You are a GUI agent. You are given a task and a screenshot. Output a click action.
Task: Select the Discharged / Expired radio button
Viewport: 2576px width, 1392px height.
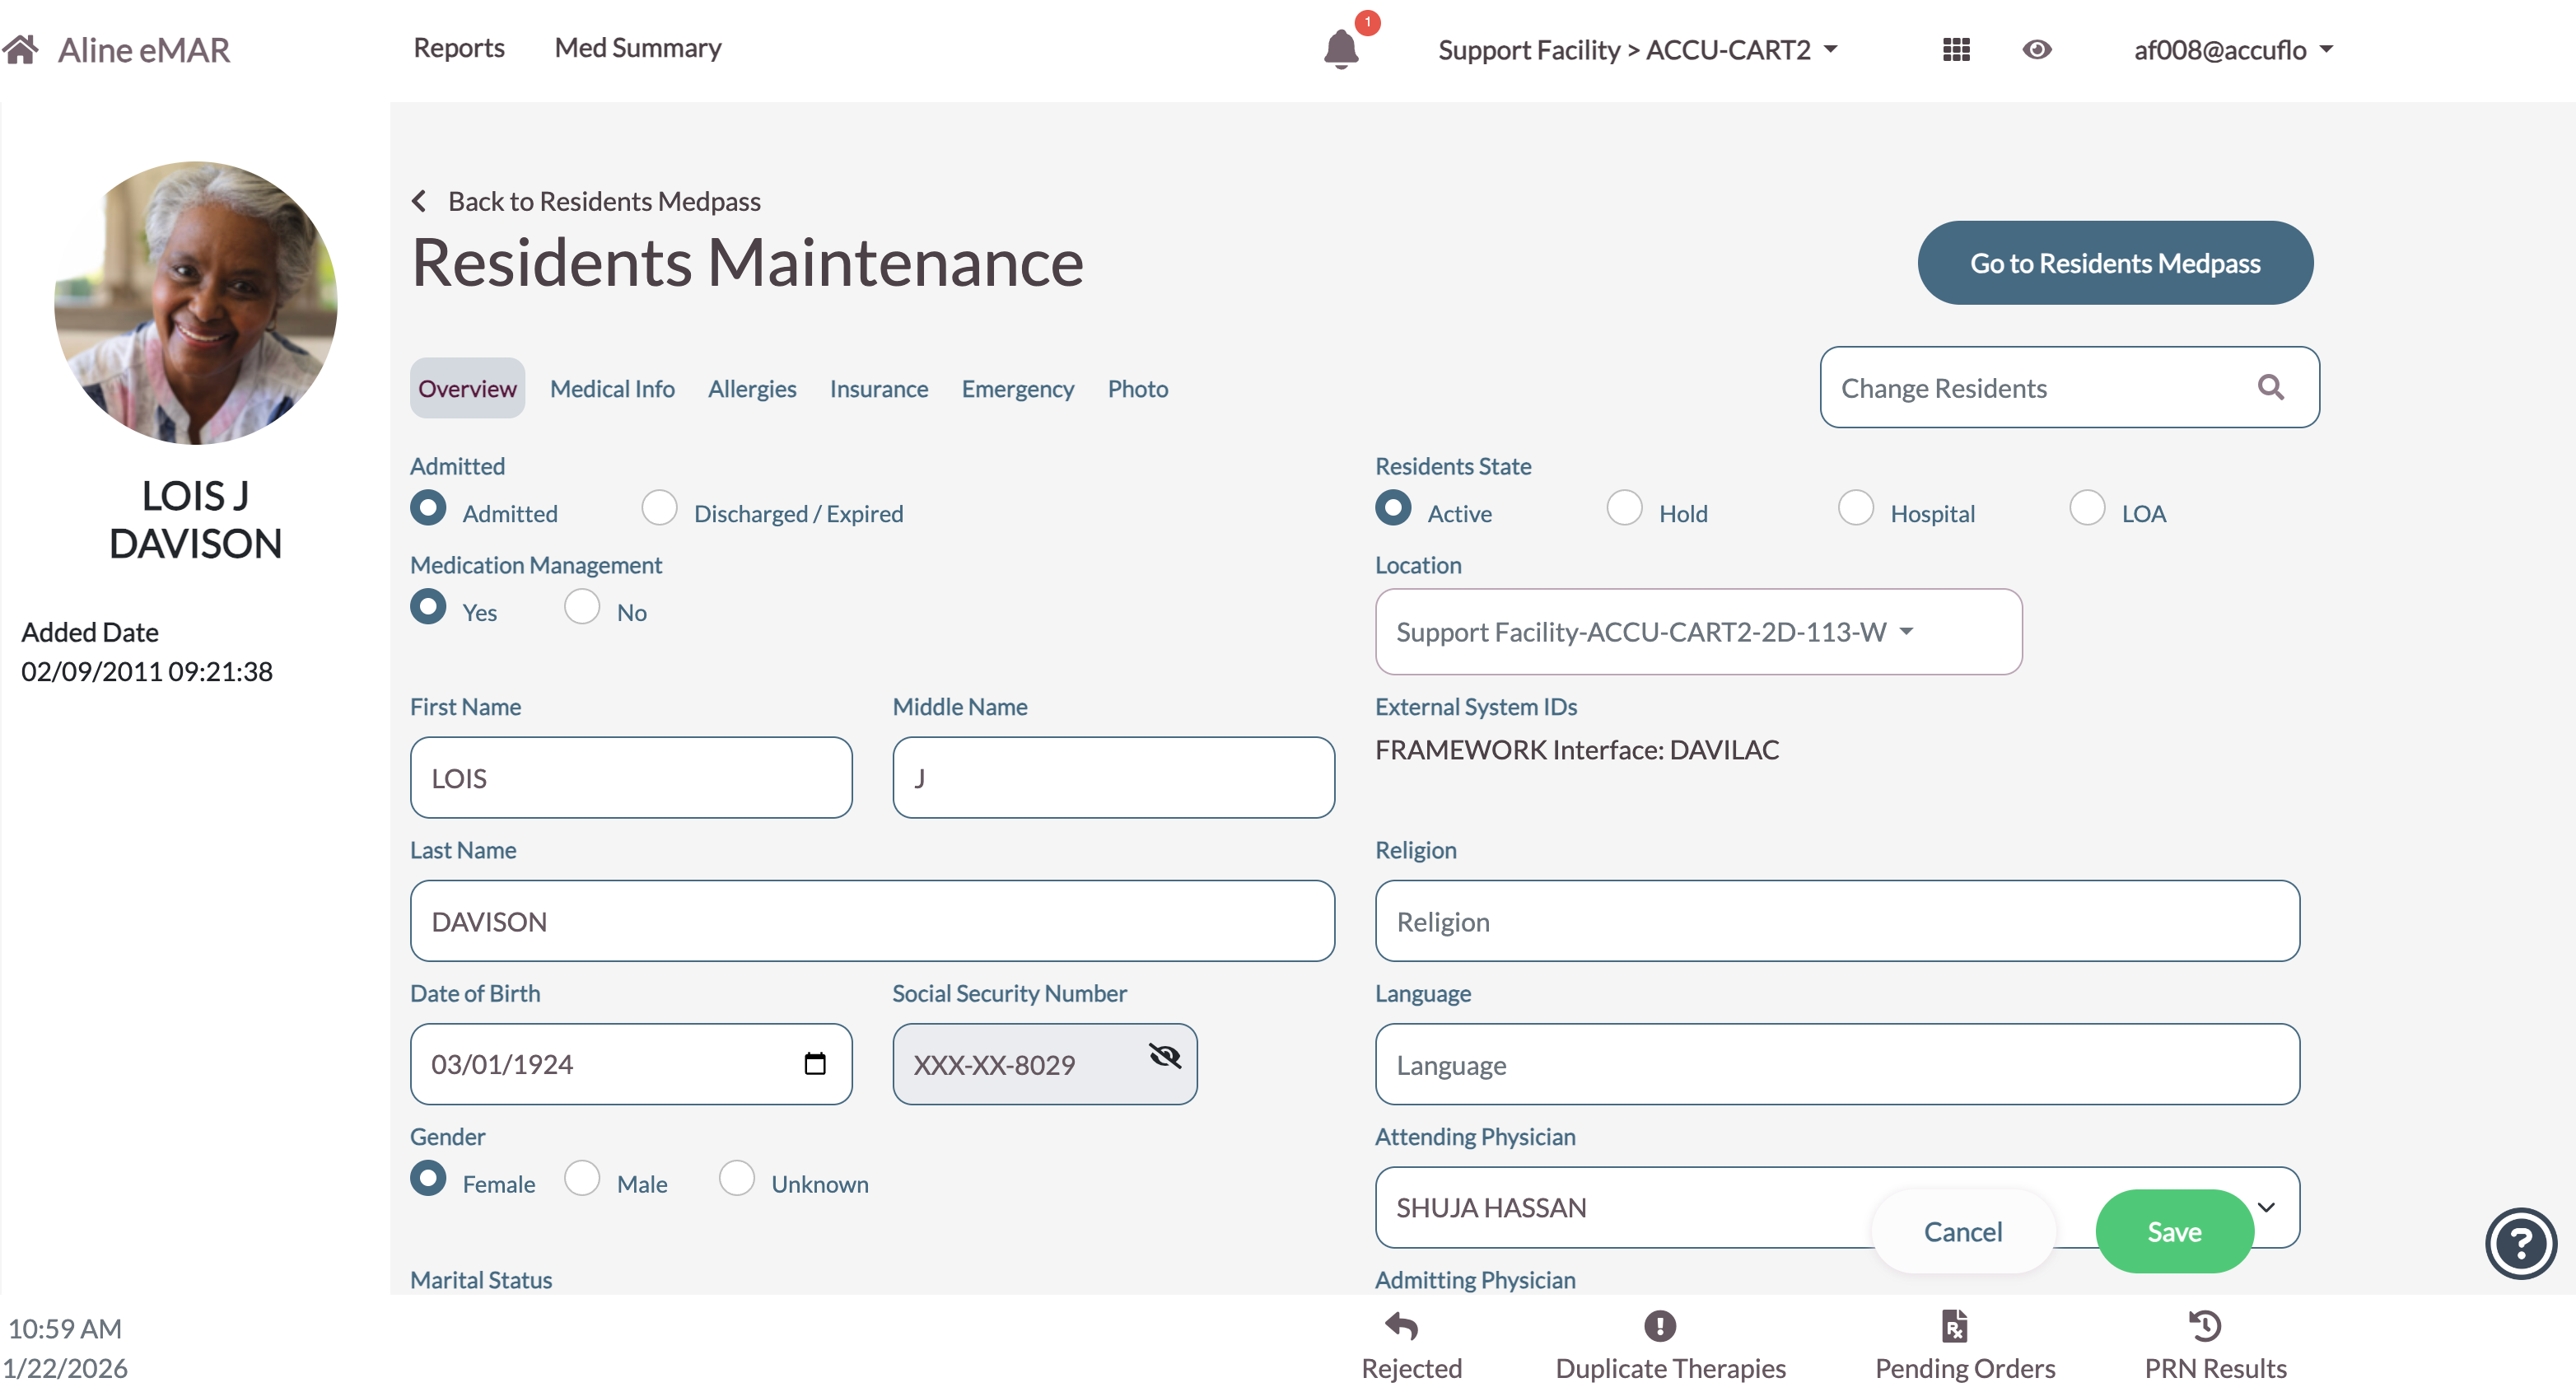pos(659,507)
